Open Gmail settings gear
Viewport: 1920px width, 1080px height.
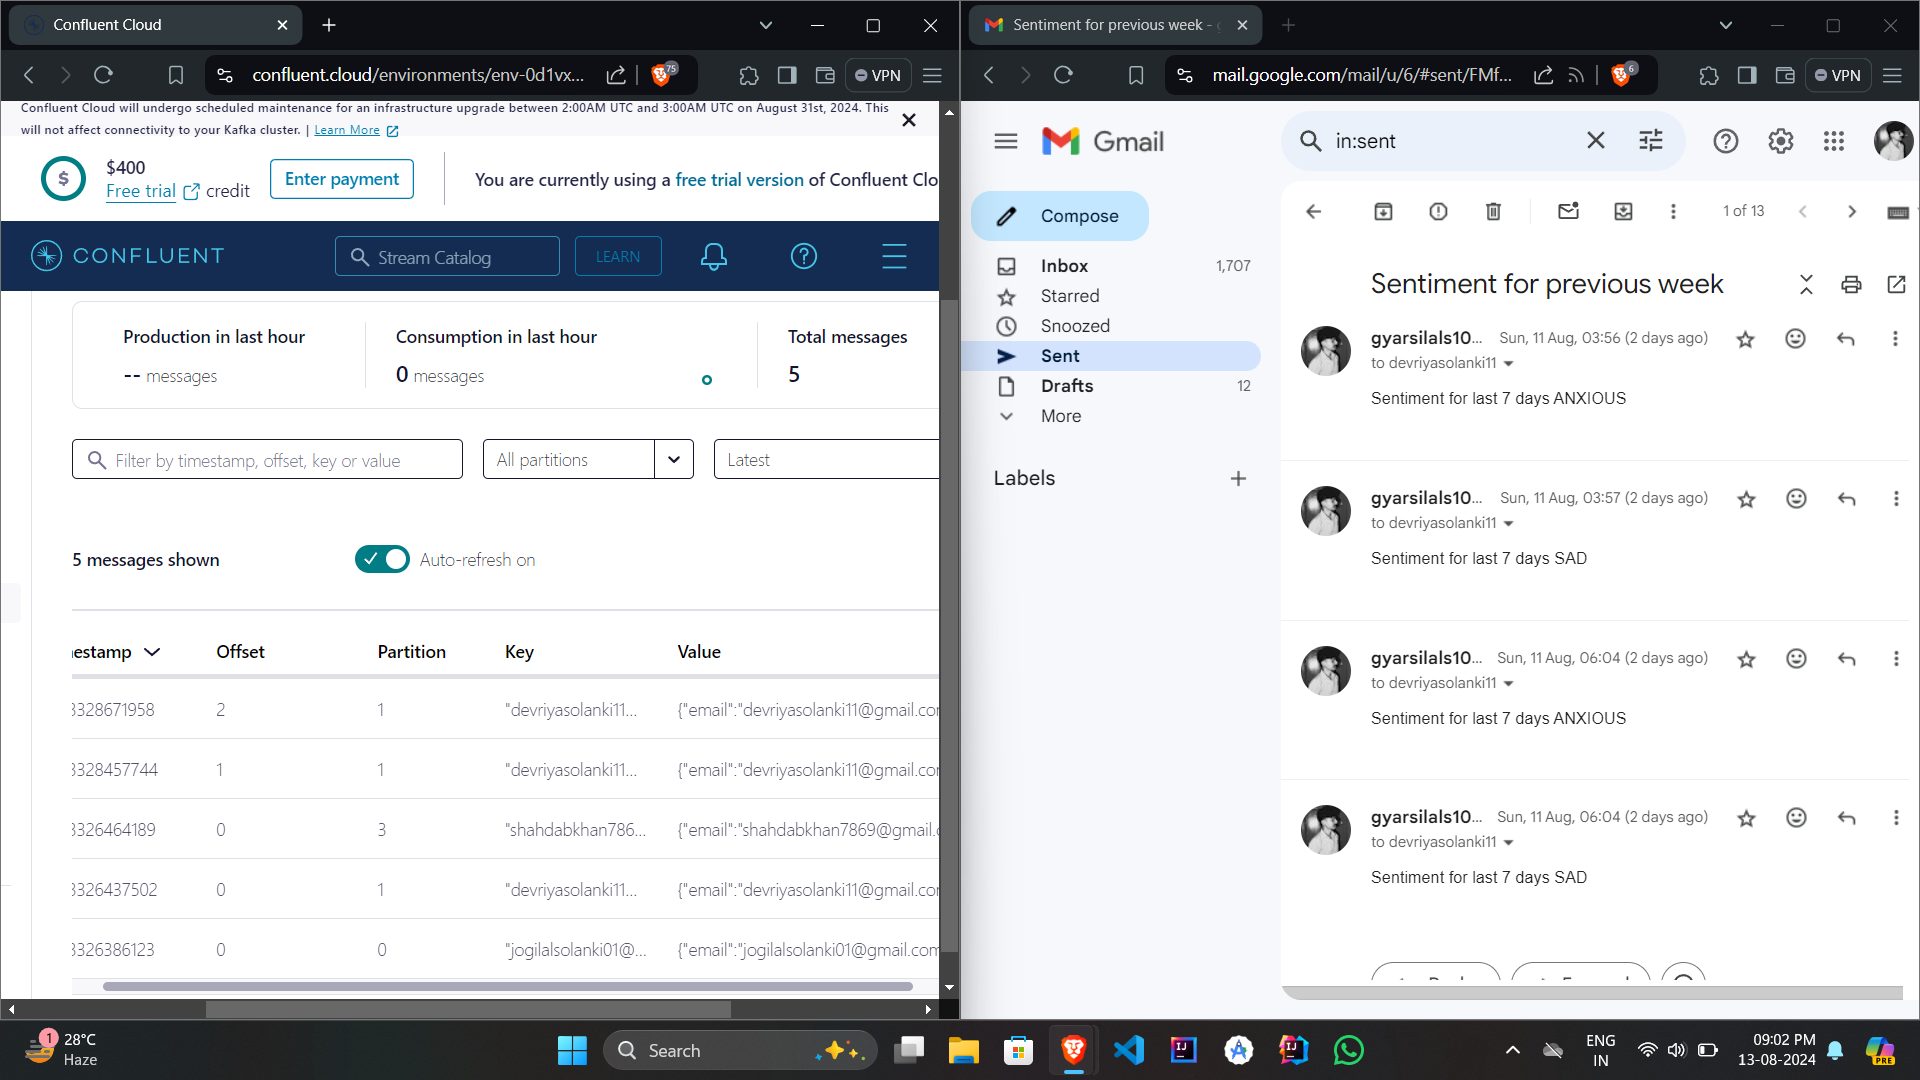1780,141
